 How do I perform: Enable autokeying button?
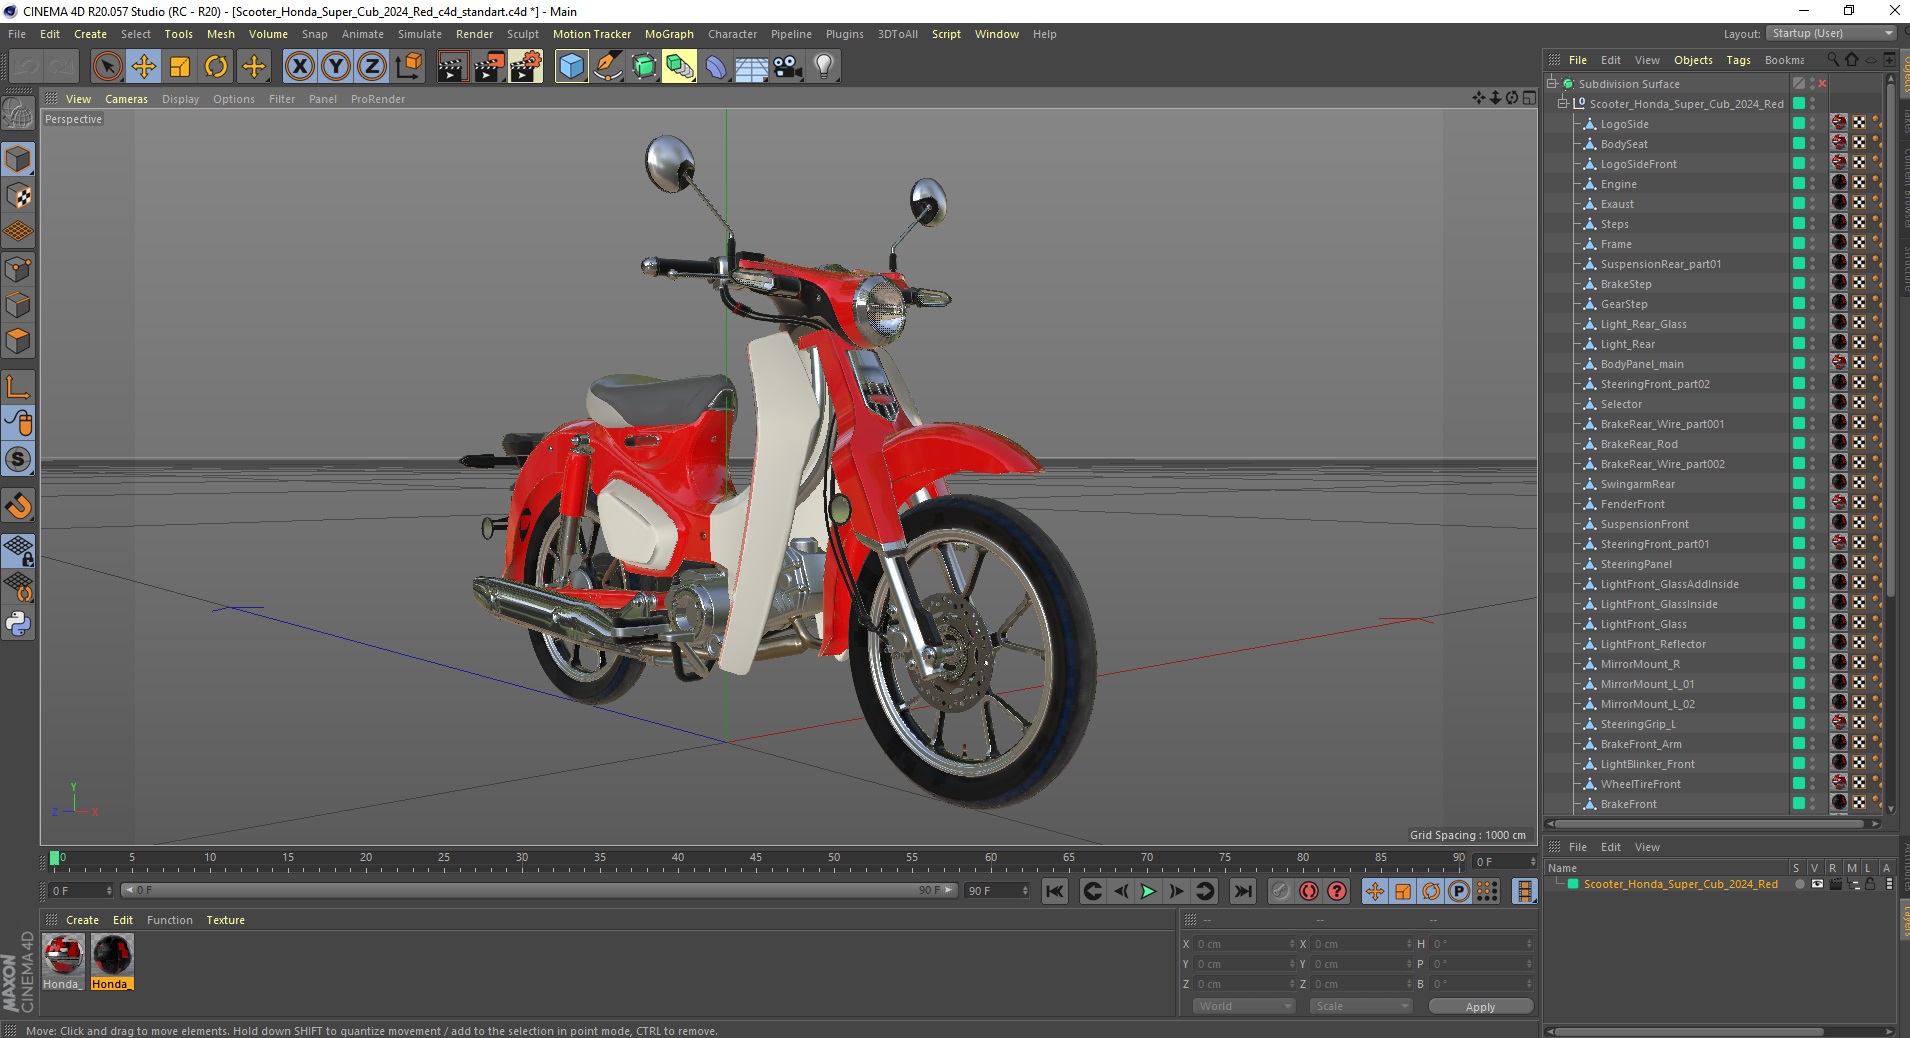[x=1309, y=891]
